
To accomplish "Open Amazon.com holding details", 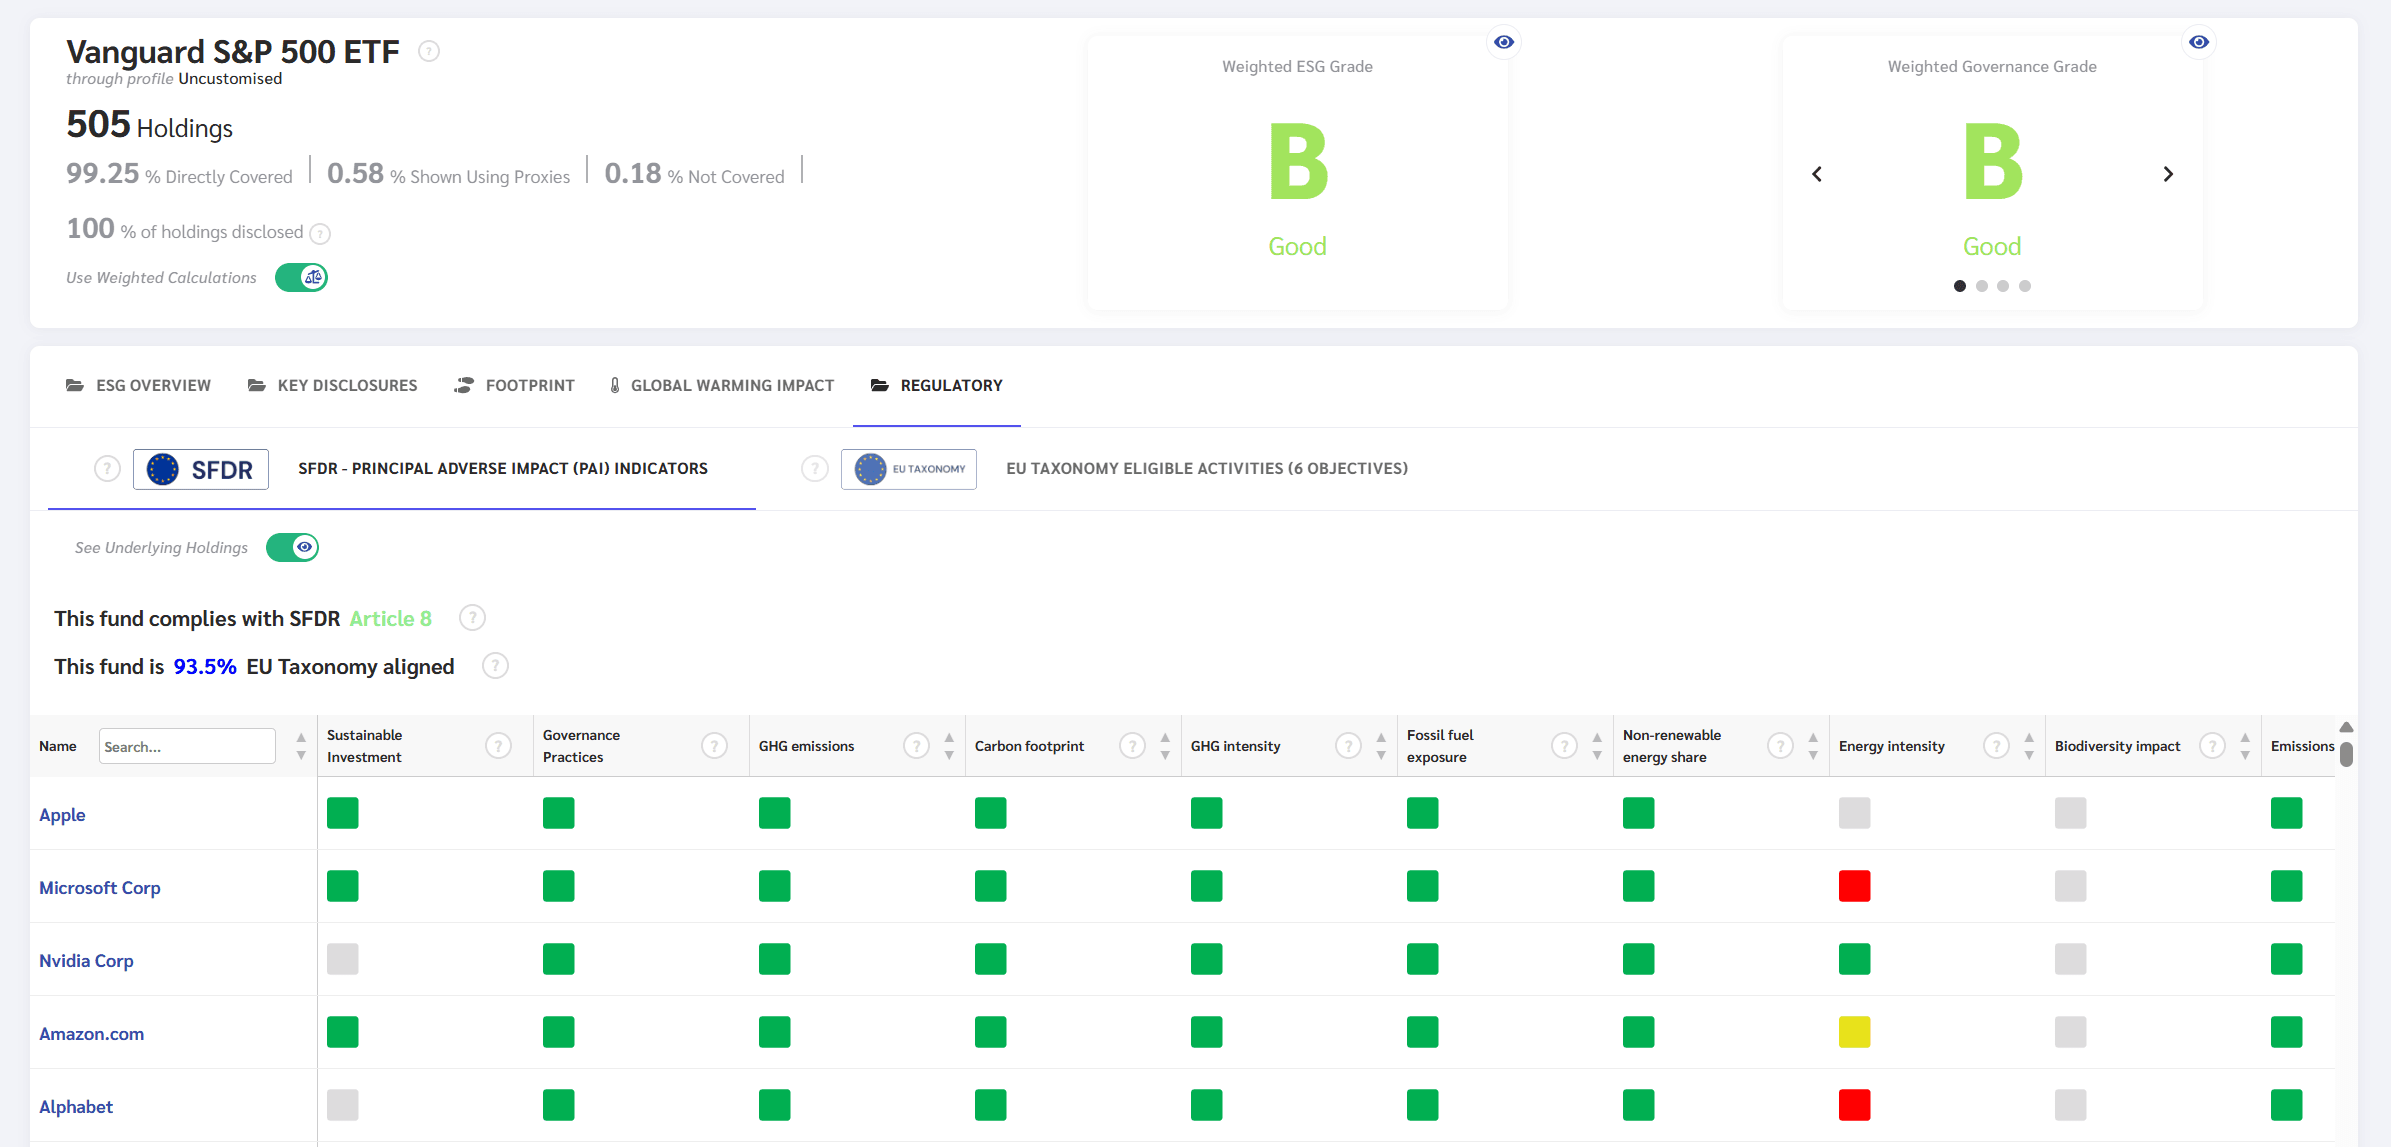I will click(x=92, y=1034).
